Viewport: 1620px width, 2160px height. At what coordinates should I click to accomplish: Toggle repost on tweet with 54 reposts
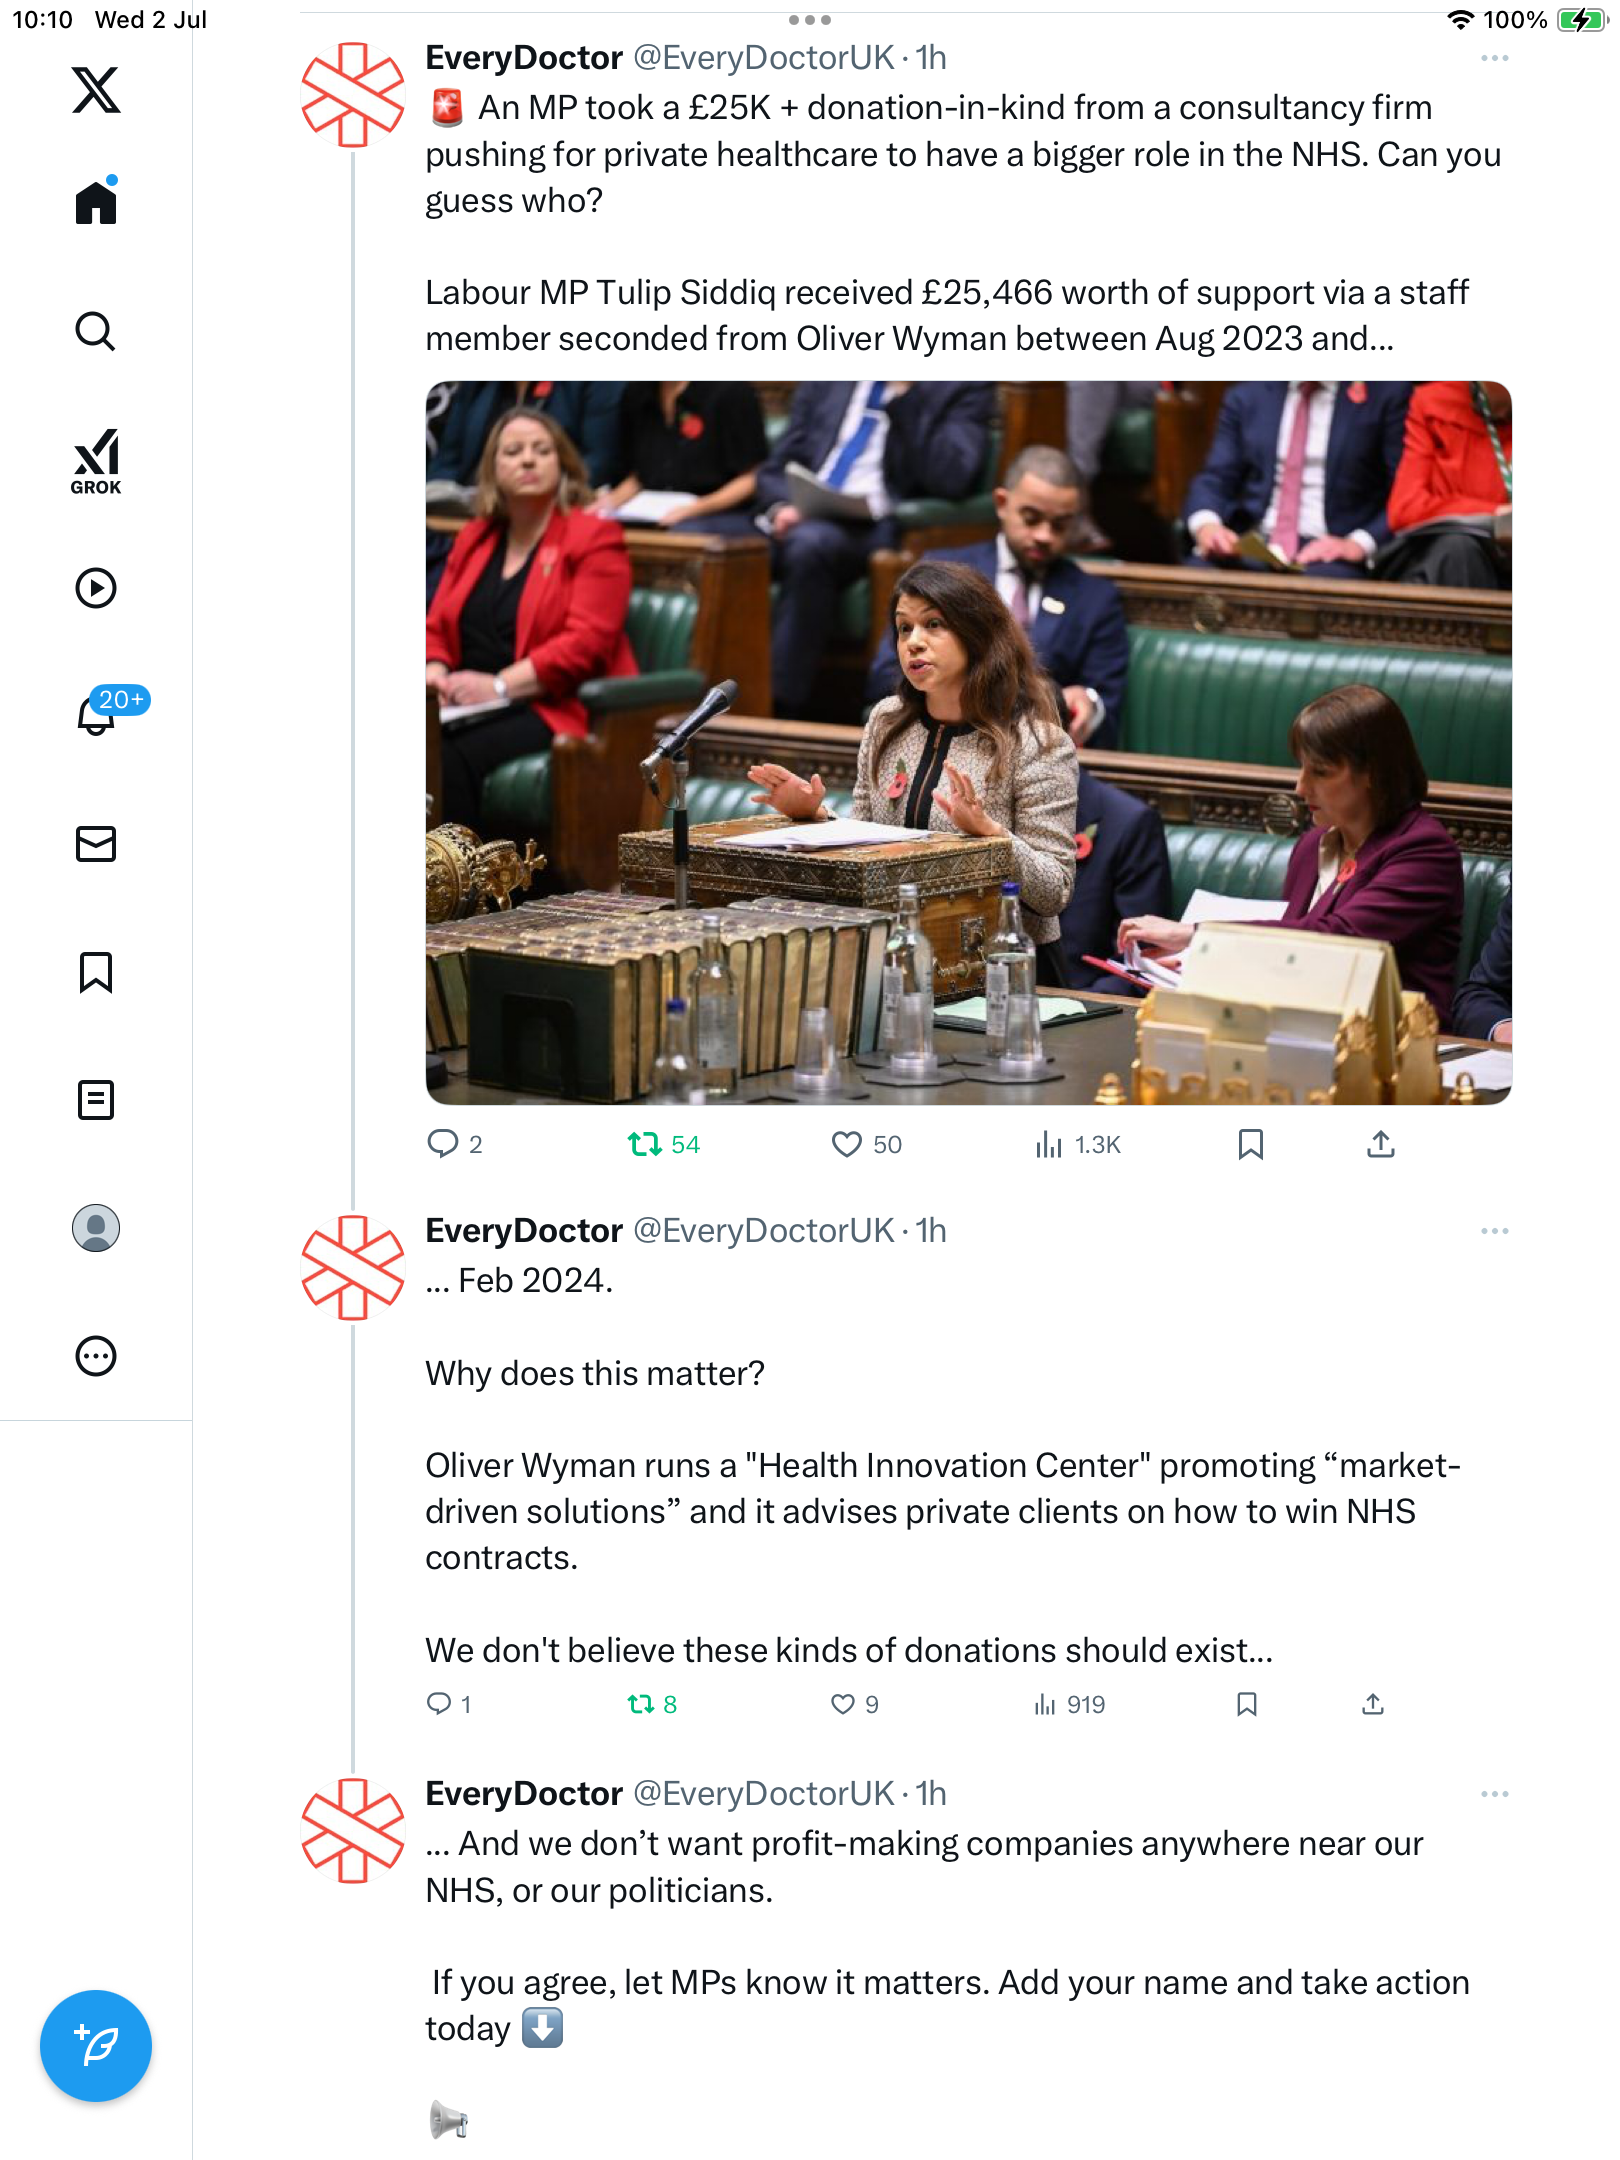coord(663,1144)
